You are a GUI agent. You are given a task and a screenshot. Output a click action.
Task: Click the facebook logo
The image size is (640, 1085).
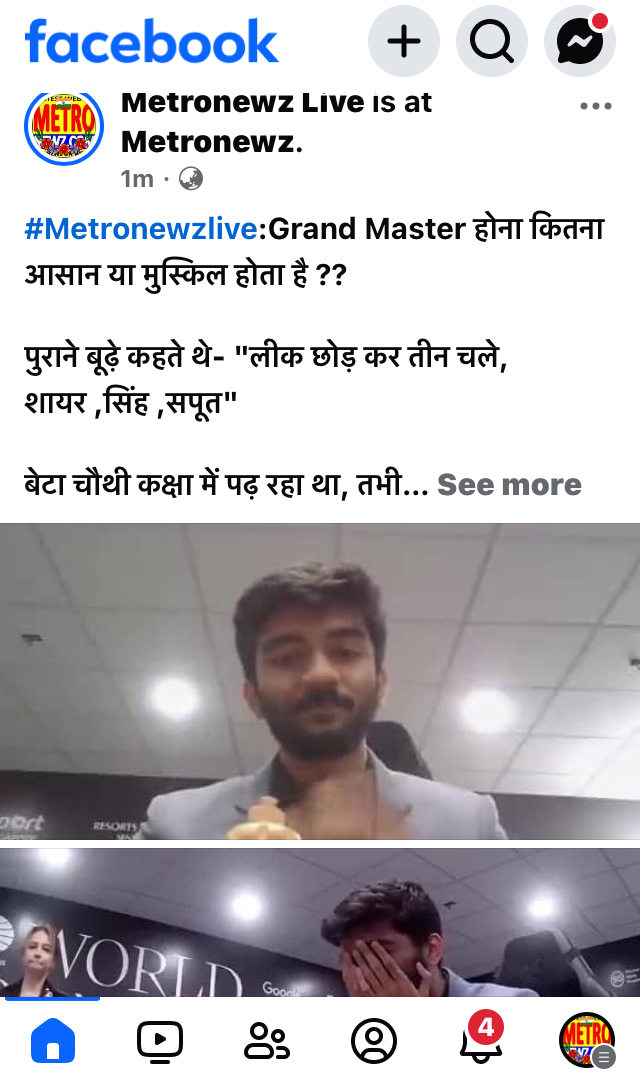click(x=152, y=42)
